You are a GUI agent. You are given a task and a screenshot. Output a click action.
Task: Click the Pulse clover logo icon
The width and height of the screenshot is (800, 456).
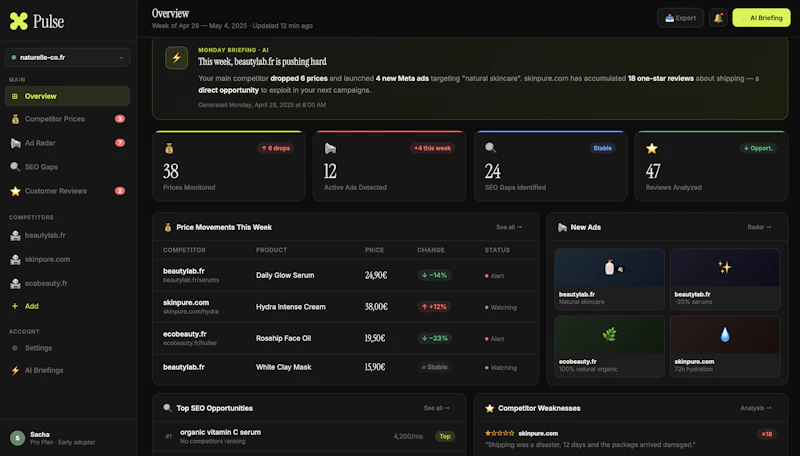19,21
